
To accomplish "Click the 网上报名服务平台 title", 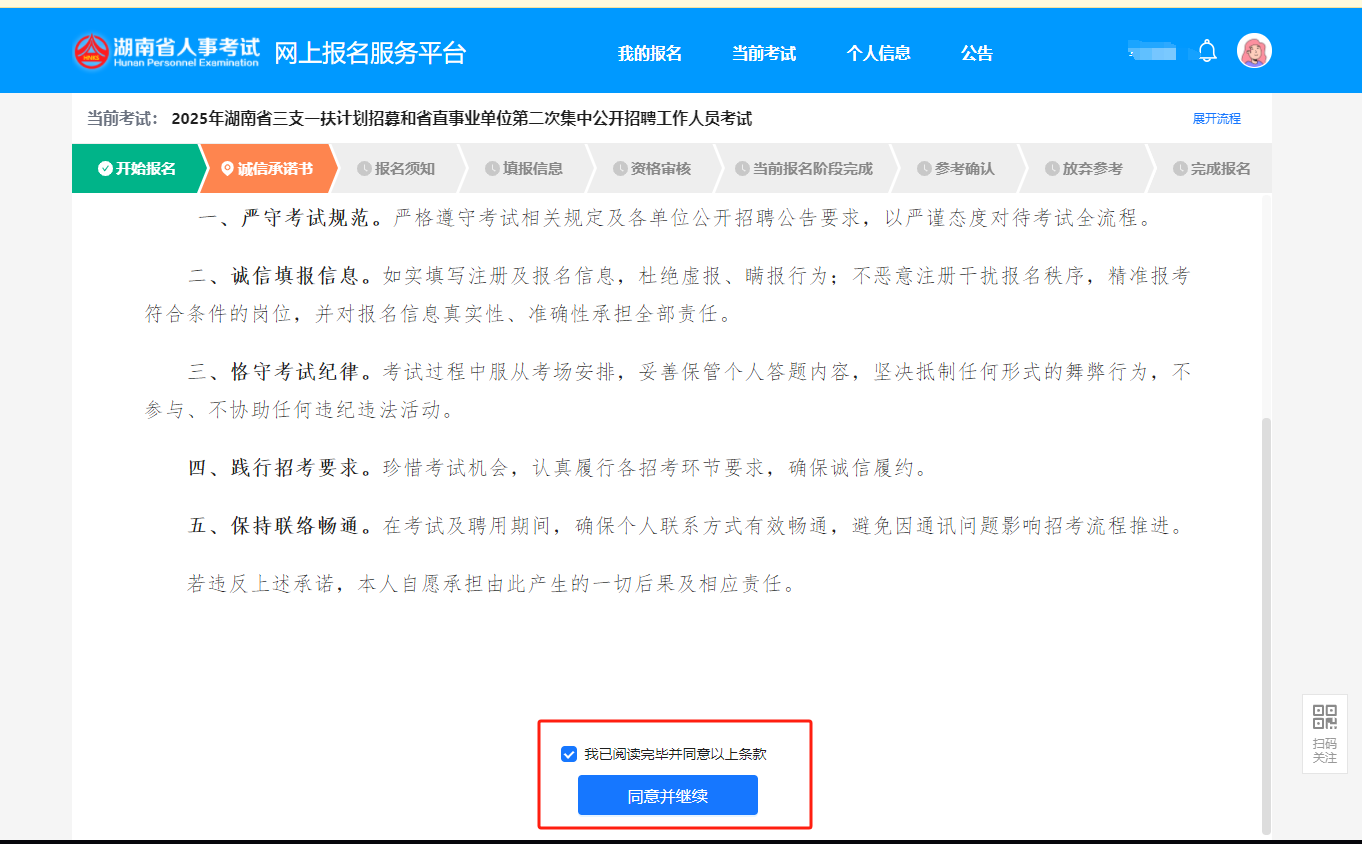I will (370, 53).
